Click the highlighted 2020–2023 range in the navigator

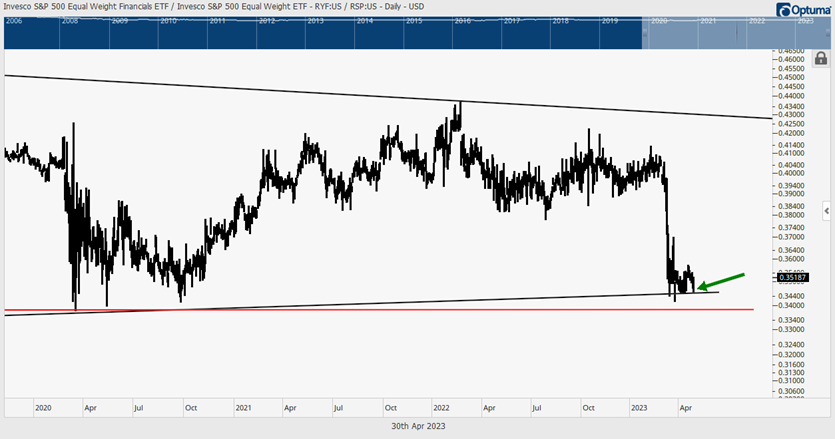(x=736, y=33)
